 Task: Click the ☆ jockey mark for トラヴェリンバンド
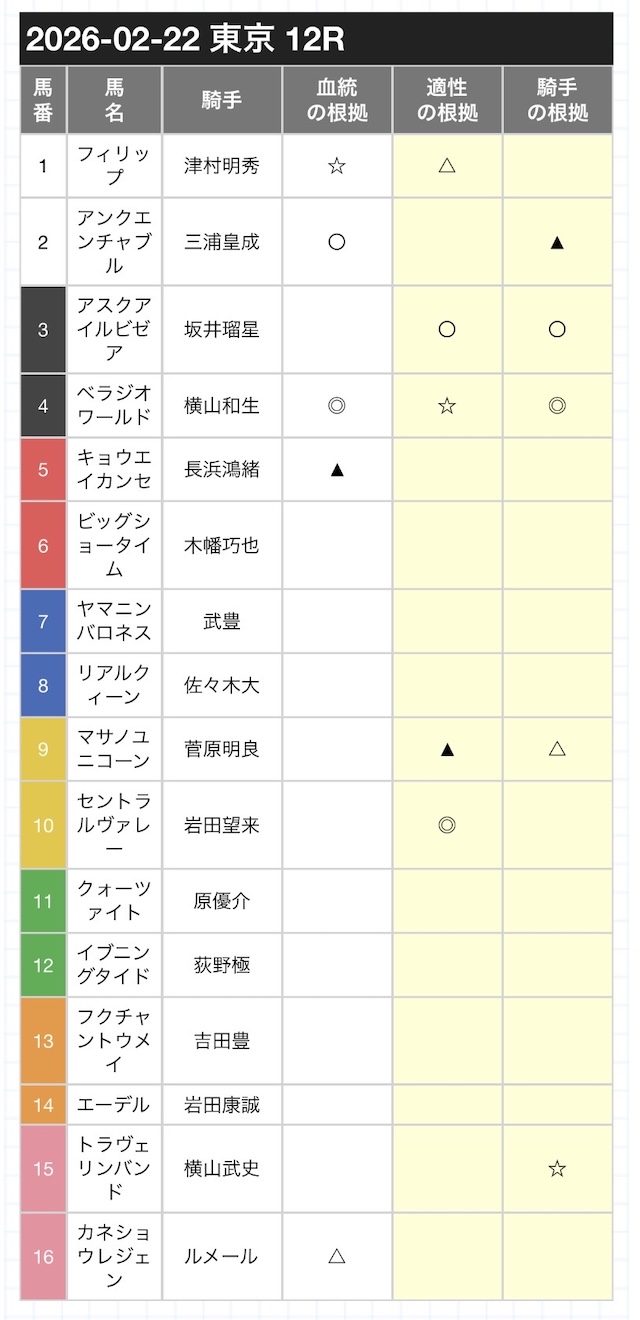(x=557, y=1168)
